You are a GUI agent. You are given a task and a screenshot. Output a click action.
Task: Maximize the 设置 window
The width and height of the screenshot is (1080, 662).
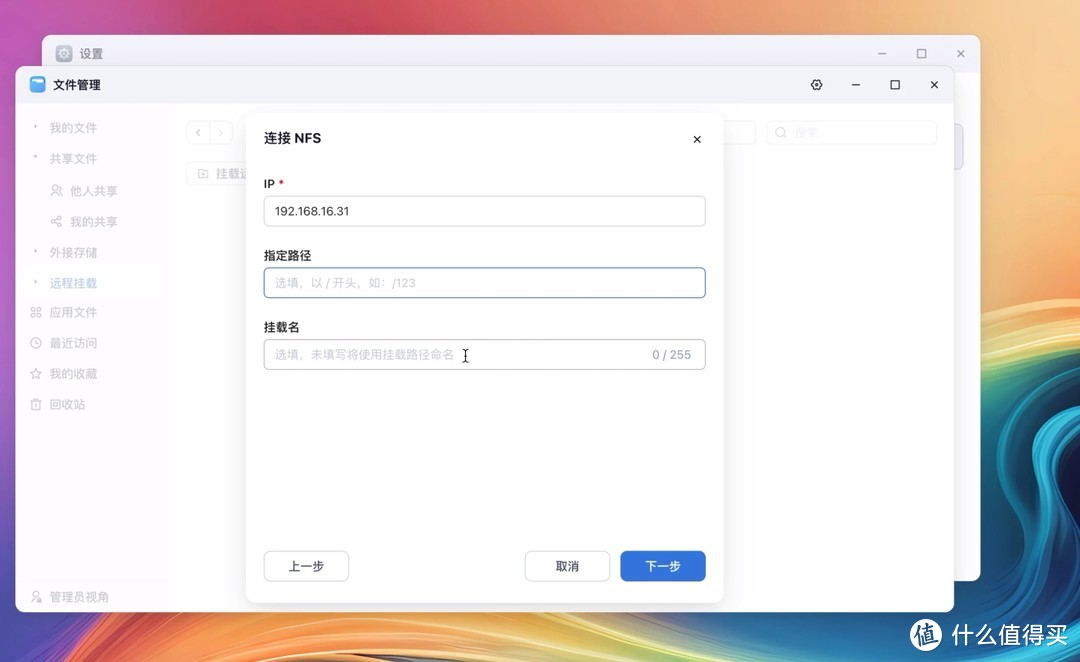coord(922,54)
